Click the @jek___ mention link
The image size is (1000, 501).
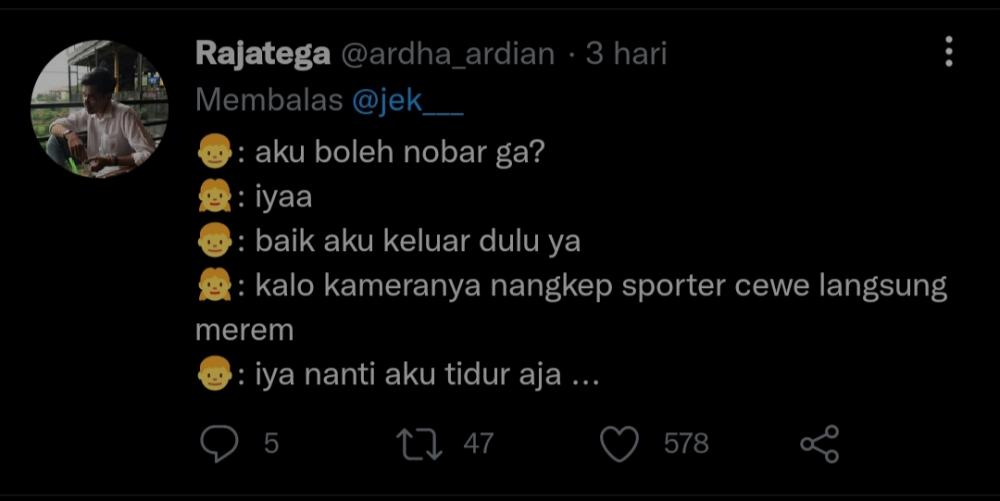408,101
